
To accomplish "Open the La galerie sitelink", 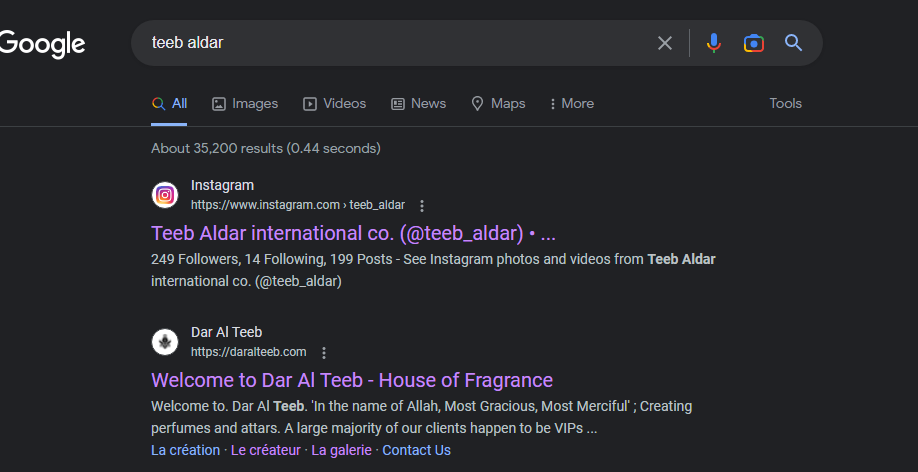I will point(341,450).
